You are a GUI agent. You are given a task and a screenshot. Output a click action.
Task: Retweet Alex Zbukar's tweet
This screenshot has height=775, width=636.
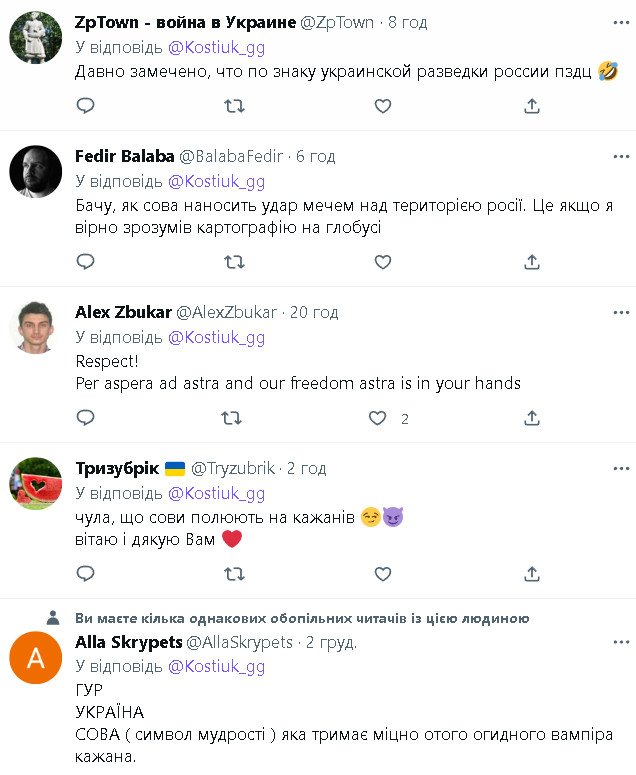tap(234, 417)
